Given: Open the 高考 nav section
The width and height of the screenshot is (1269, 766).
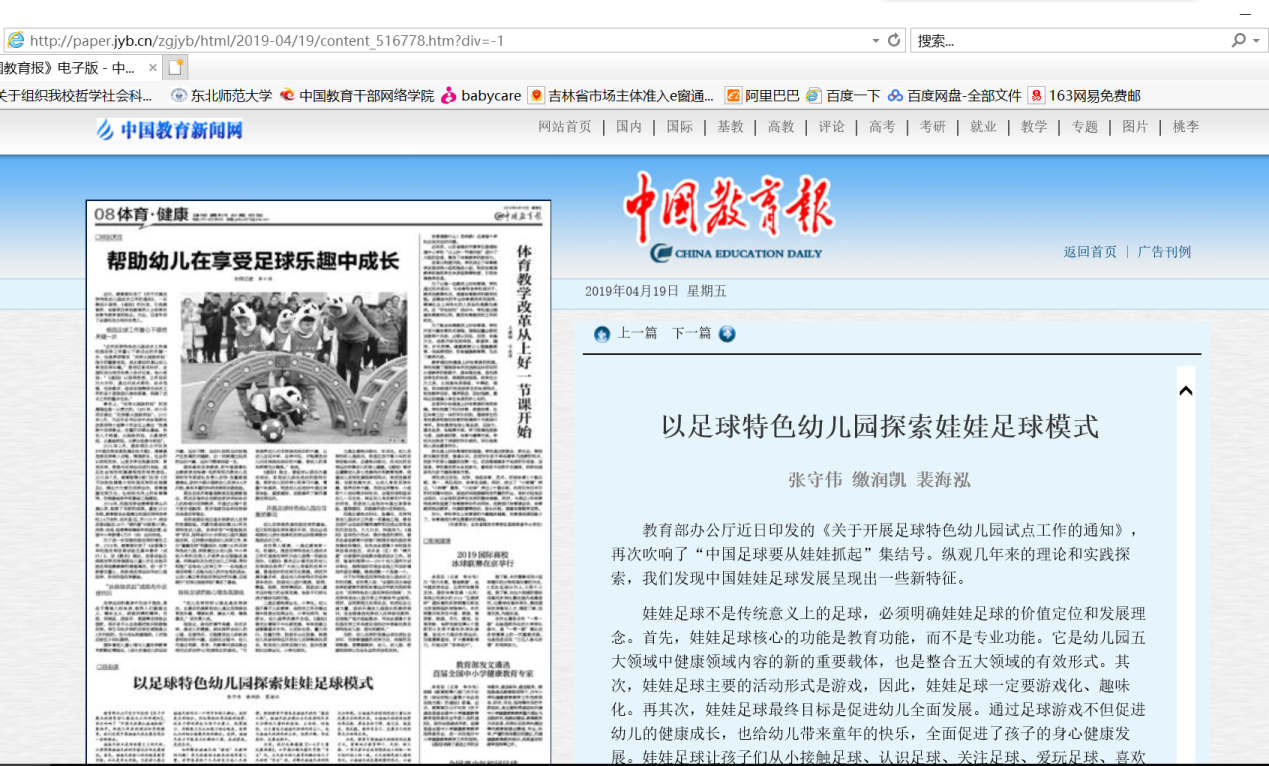Looking at the screenshot, I should pos(882,127).
